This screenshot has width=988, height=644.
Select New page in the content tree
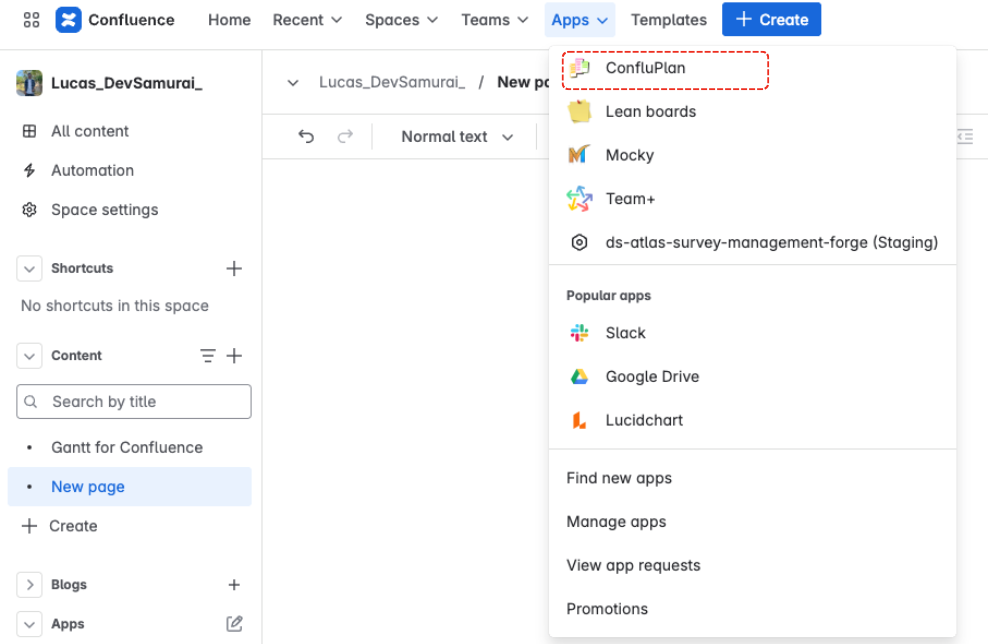coord(130,486)
